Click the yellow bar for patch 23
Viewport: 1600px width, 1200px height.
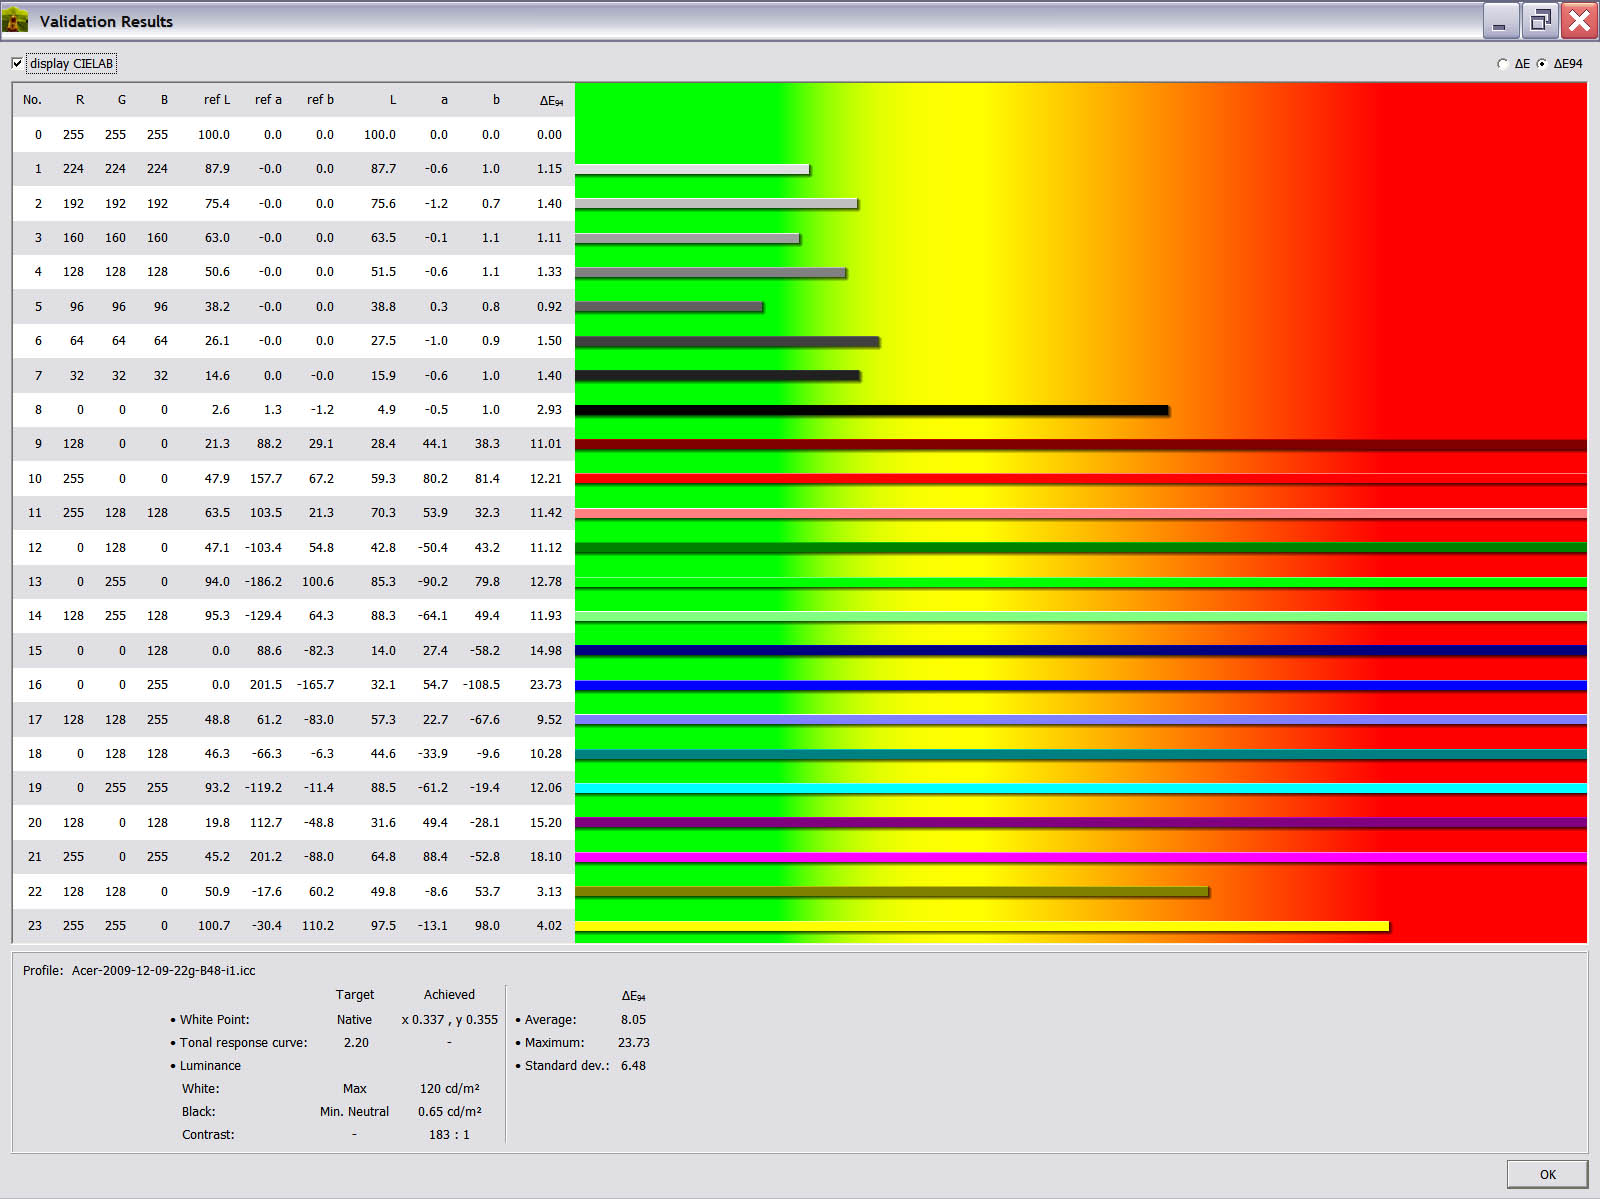(980, 926)
